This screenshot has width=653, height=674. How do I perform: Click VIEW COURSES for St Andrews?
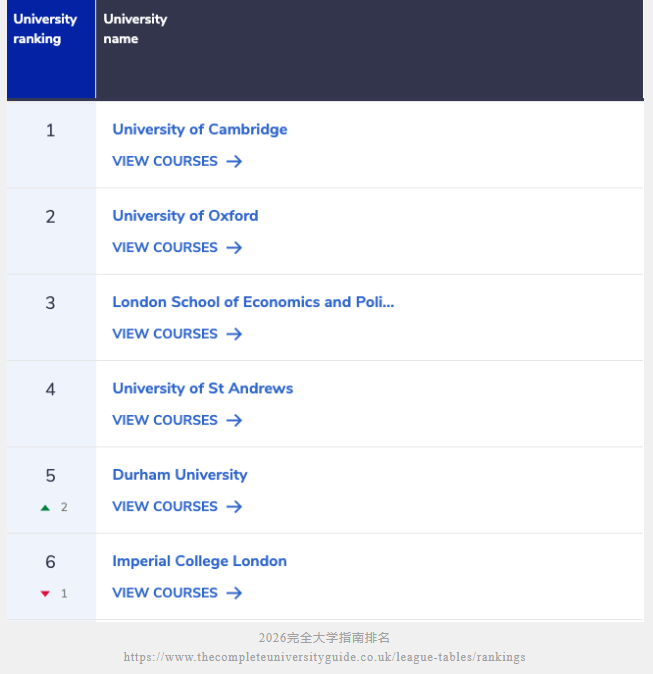165,420
